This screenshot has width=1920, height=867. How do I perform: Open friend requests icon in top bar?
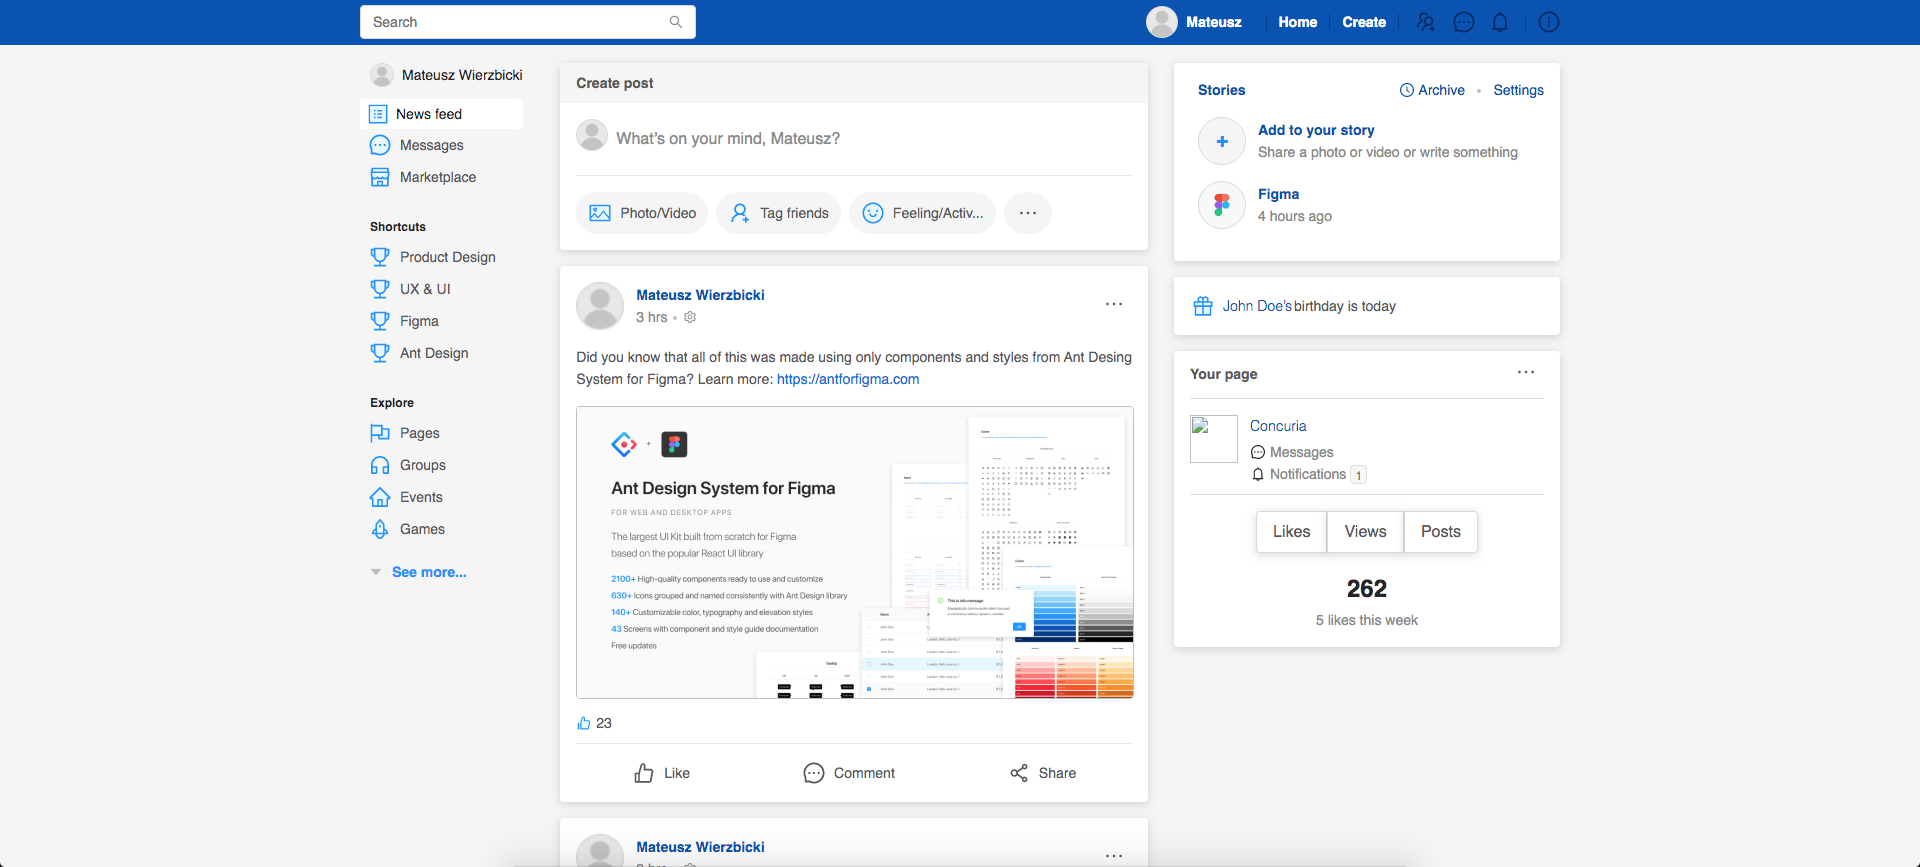[x=1426, y=22]
